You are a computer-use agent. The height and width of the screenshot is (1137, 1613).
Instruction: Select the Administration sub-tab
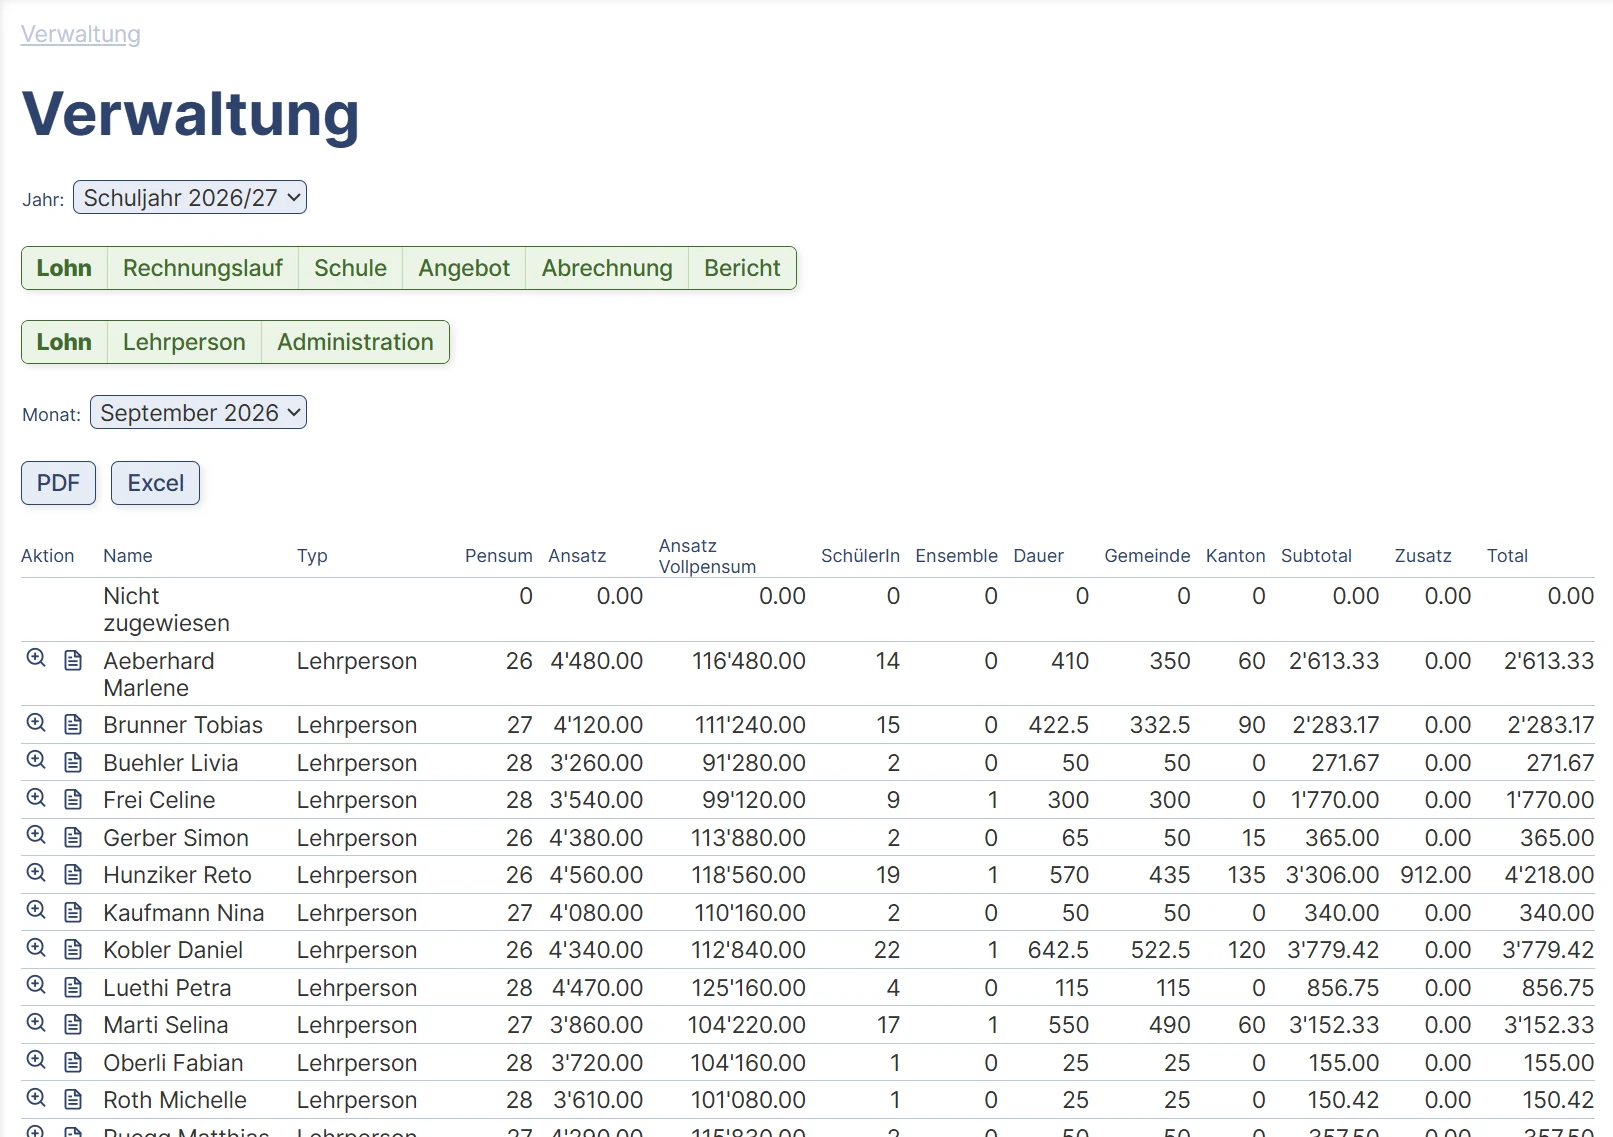tap(355, 342)
